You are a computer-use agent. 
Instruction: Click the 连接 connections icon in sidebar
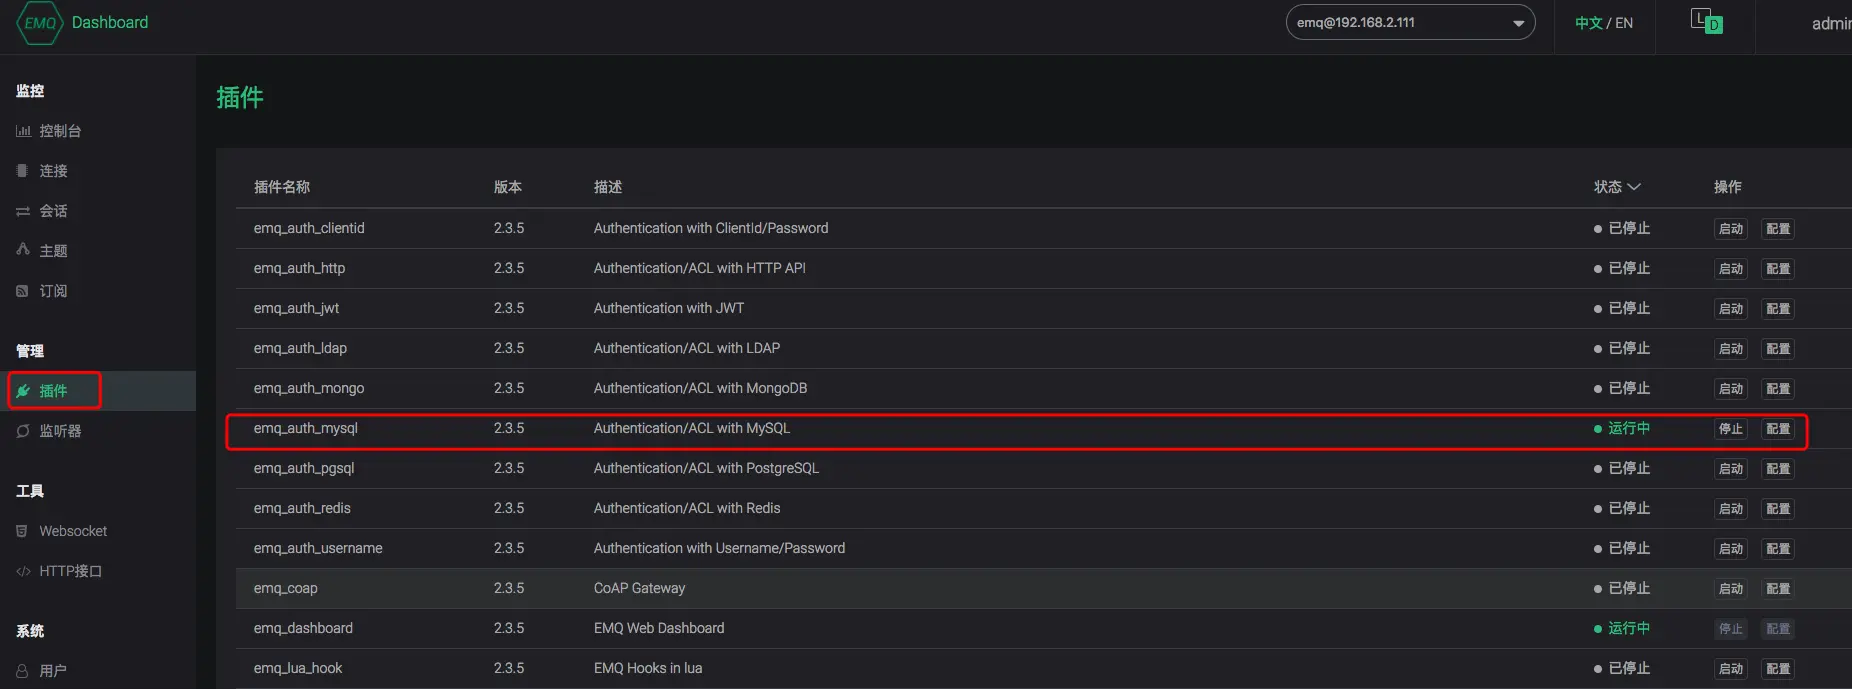(22, 171)
